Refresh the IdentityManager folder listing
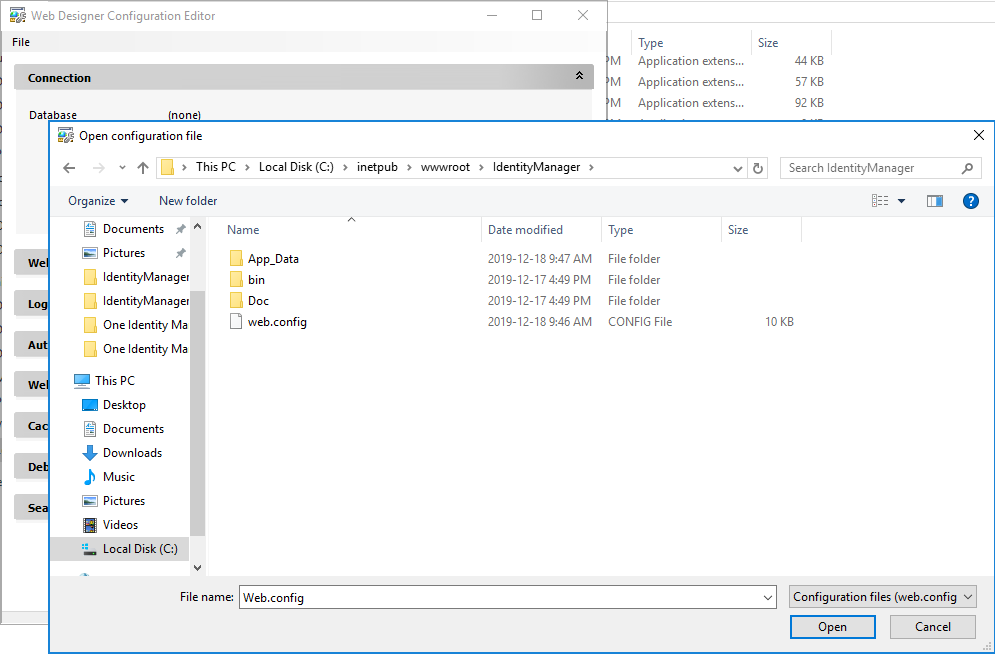 [758, 168]
